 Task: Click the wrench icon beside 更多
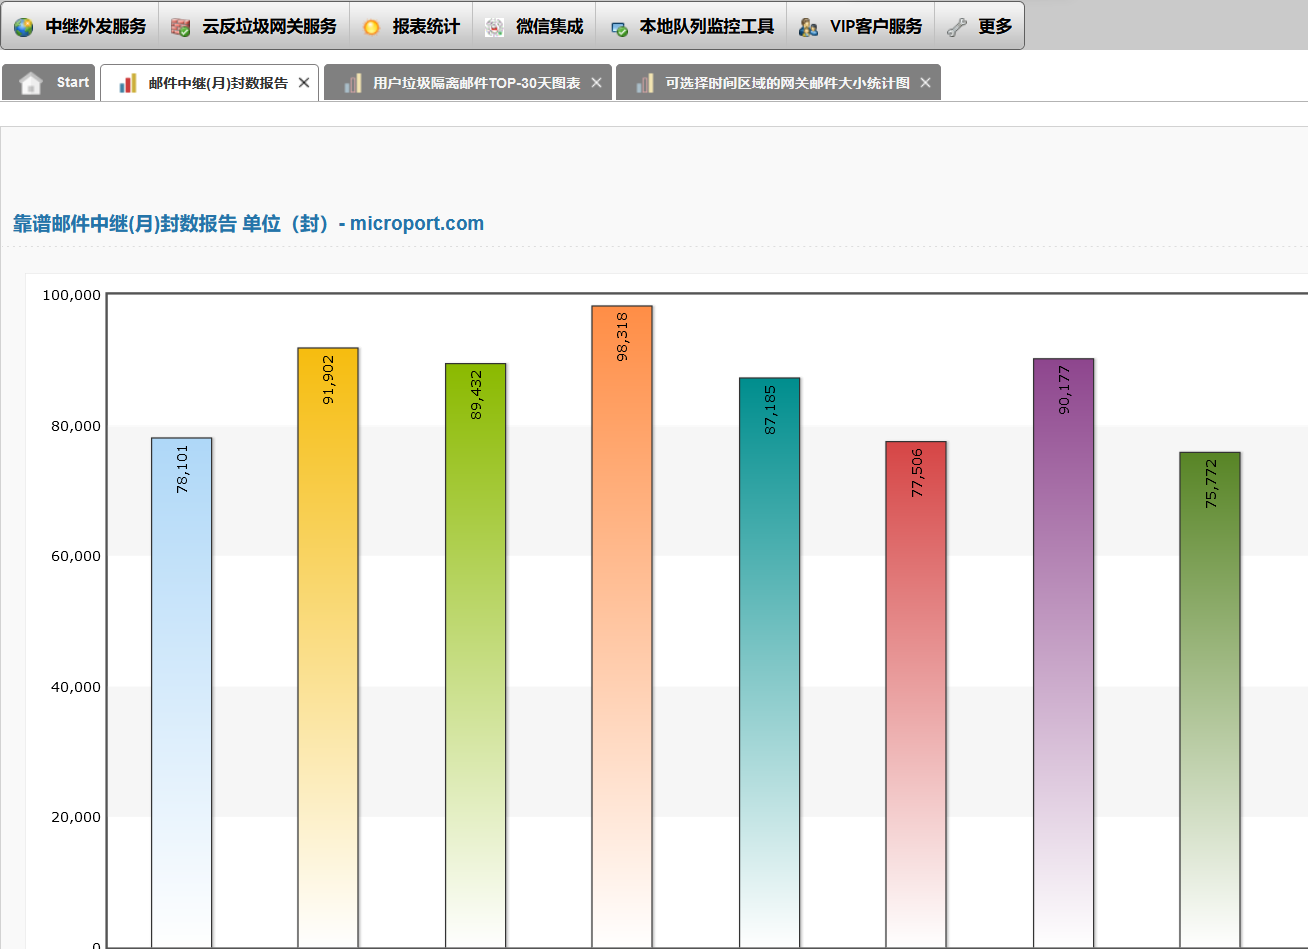coord(957,27)
